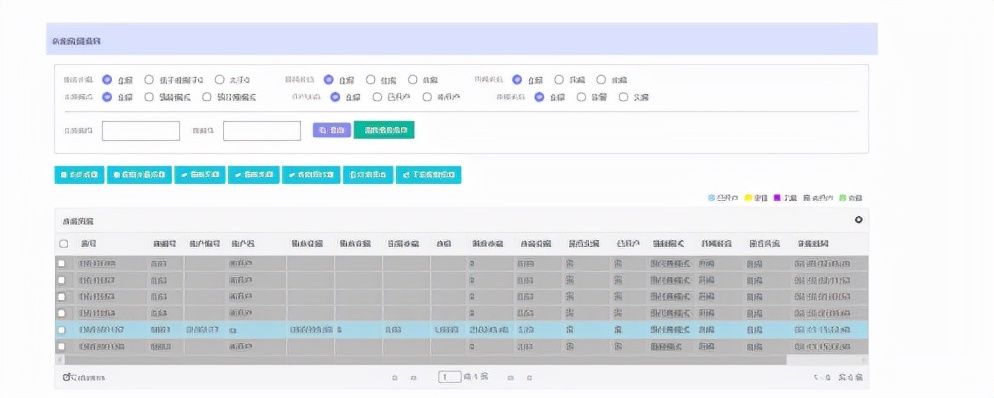Click the seventh cyan button with the export icon
Screen dimensions: 994x398
[x=429, y=175]
